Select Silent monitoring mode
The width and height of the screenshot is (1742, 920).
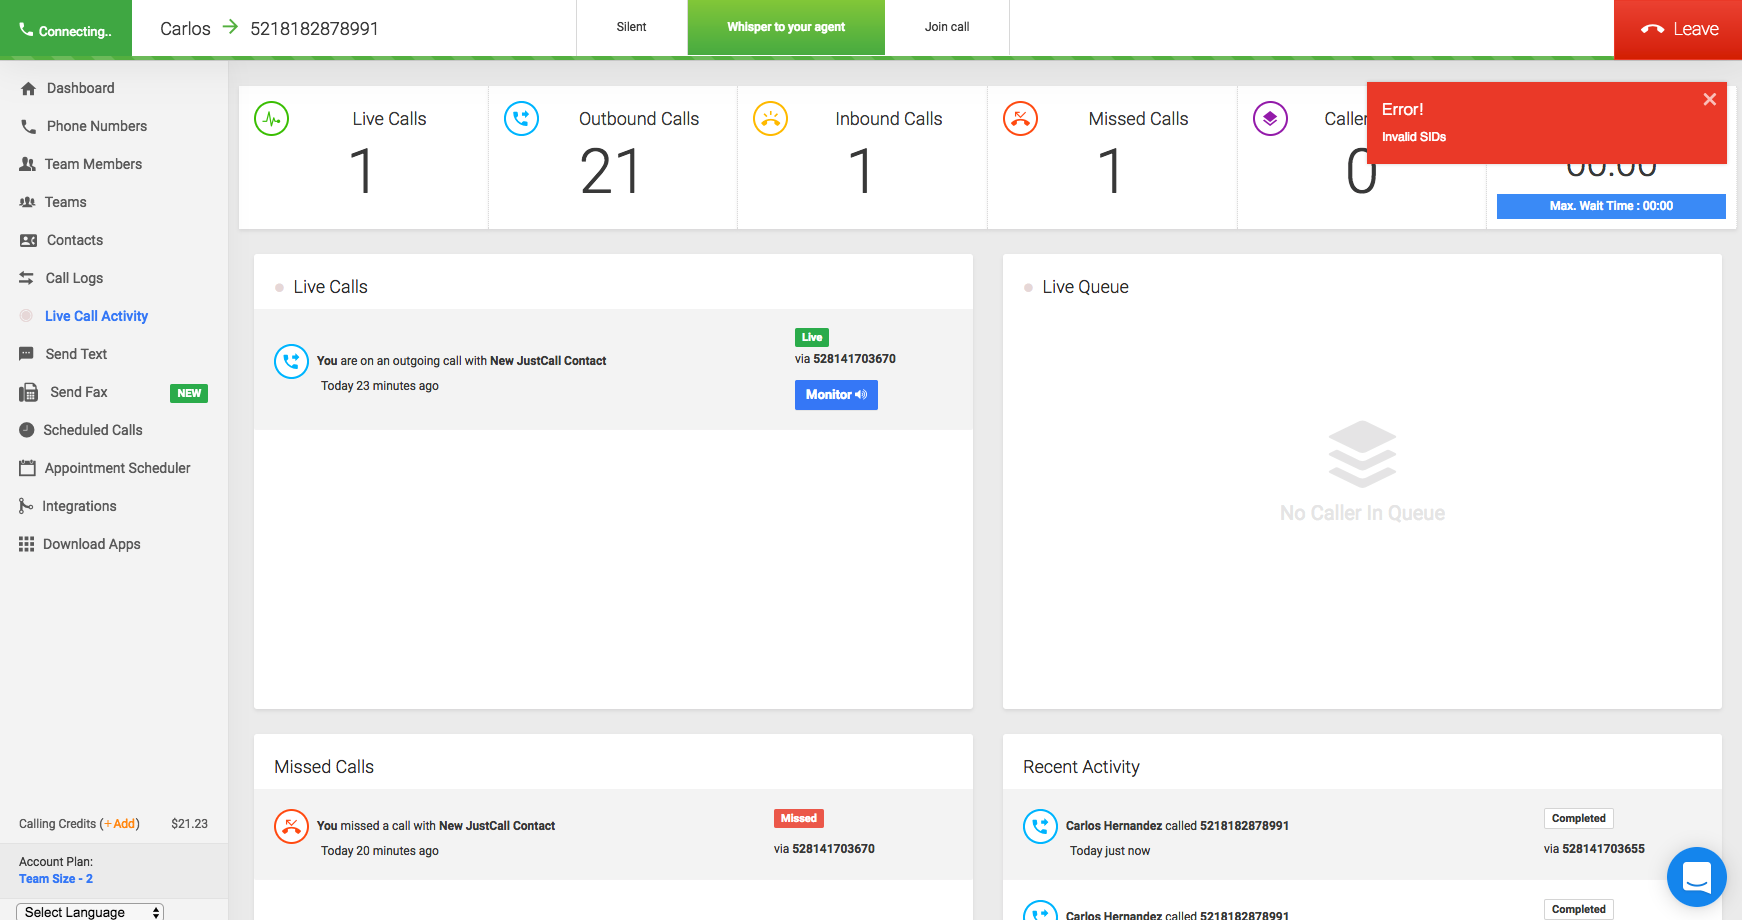point(631,27)
